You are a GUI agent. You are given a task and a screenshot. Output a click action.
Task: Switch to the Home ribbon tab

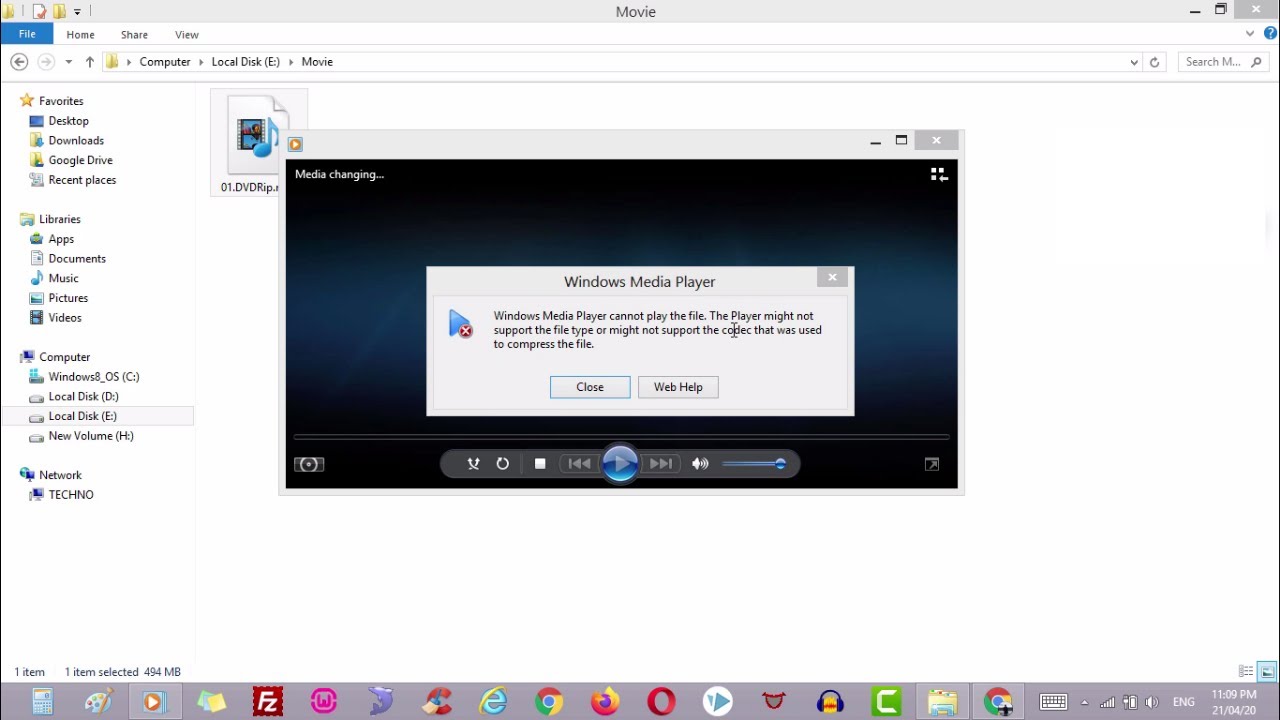(x=80, y=35)
